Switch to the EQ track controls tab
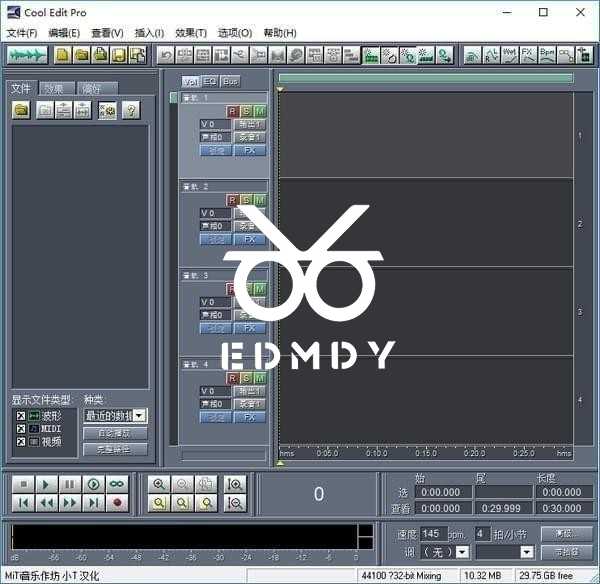The height and width of the screenshot is (584, 600). pyautogui.click(x=210, y=81)
